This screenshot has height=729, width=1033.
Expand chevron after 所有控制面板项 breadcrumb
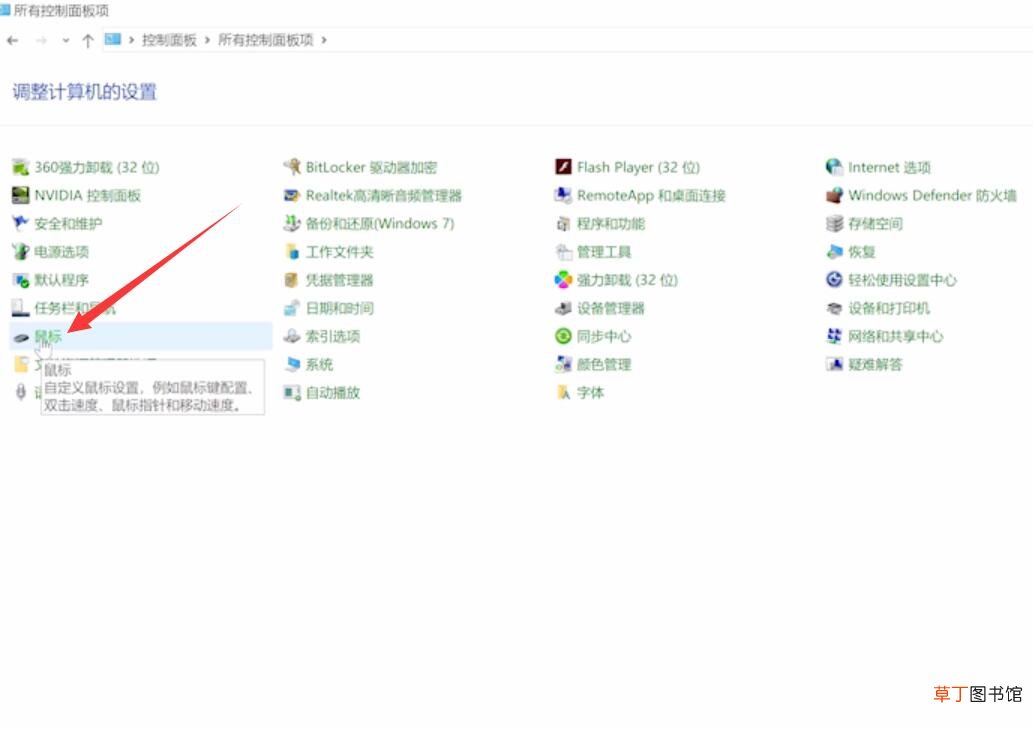[323, 40]
